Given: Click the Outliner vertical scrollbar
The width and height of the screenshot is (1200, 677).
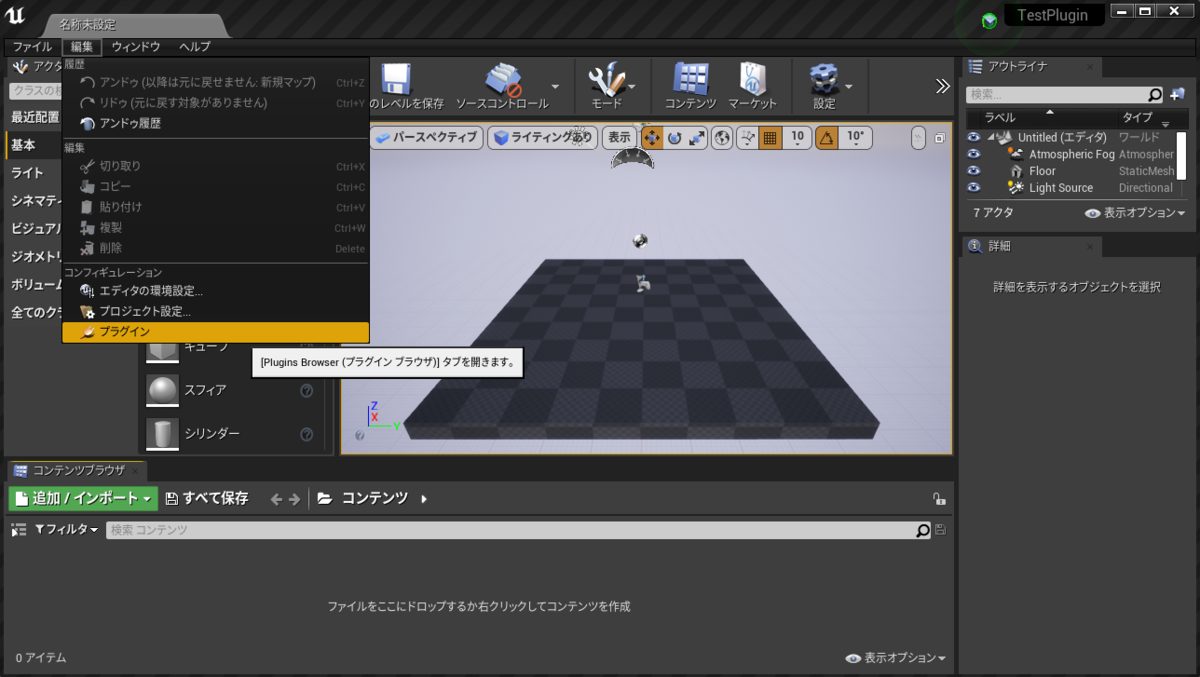Looking at the screenshot, I should click(1181, 155).
